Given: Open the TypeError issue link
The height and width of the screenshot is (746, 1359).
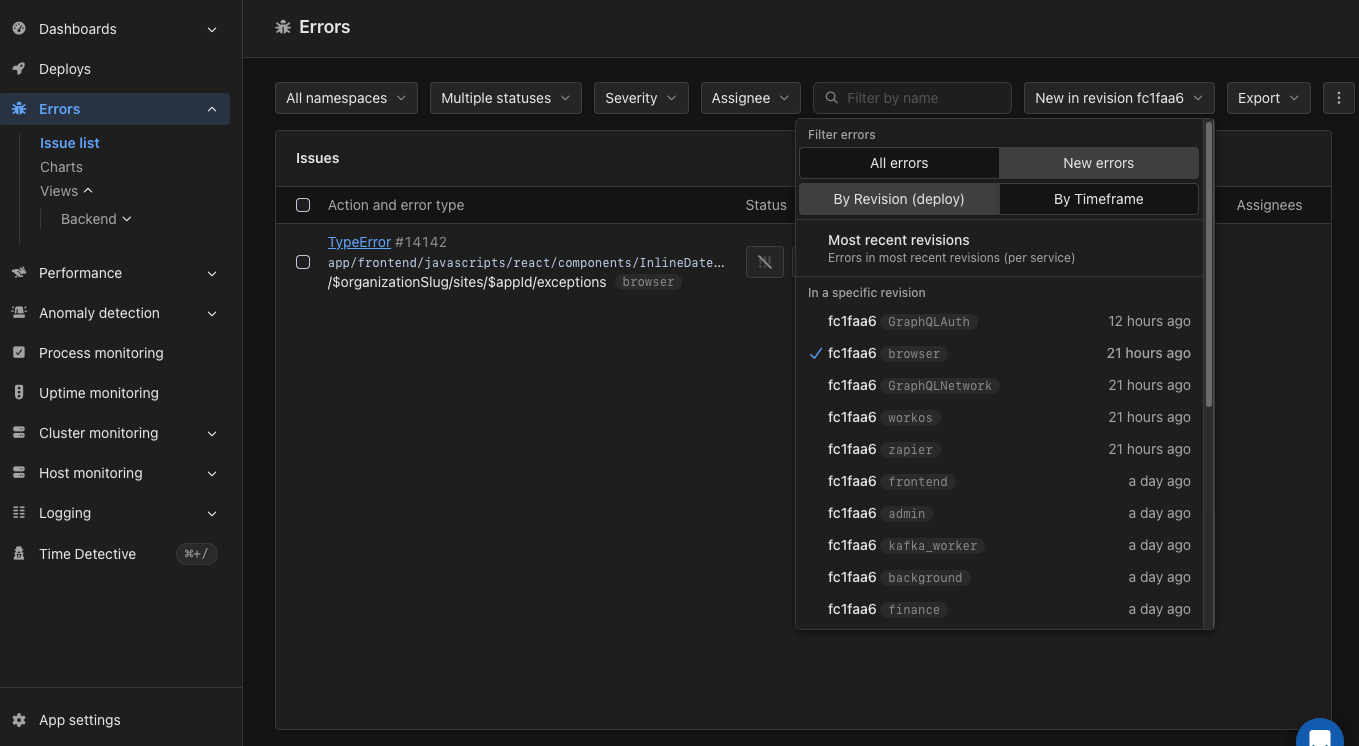Looking at the screenshot, I should coord(359,242).
